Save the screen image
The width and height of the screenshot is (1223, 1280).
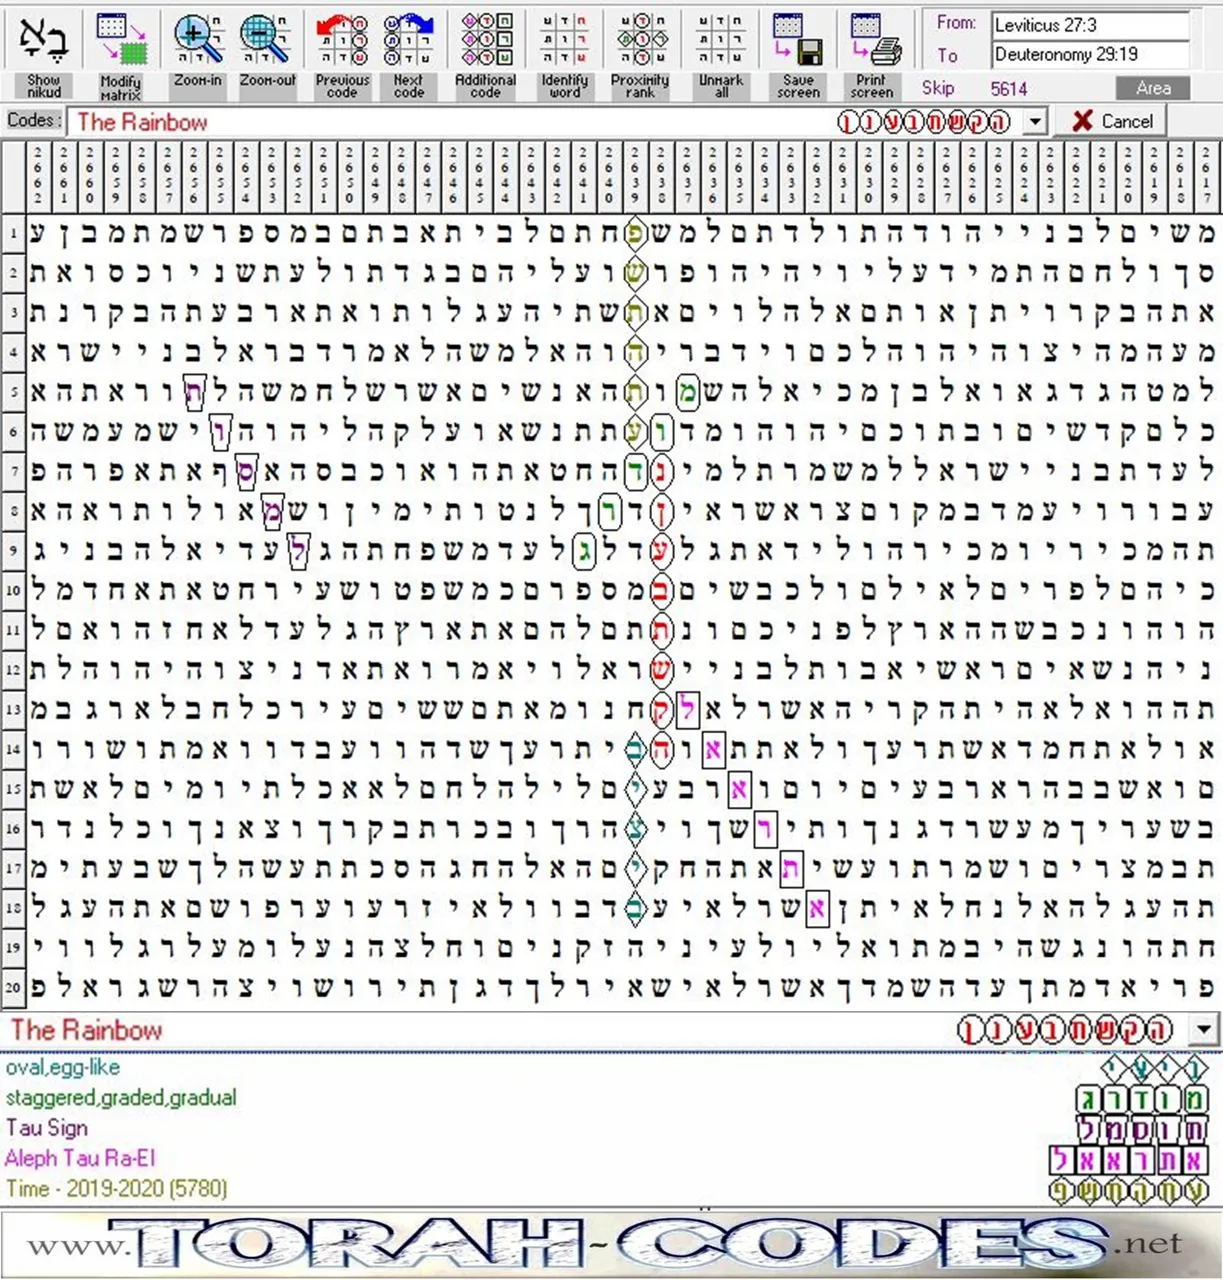pyautogui.click(x=798, y=53)
